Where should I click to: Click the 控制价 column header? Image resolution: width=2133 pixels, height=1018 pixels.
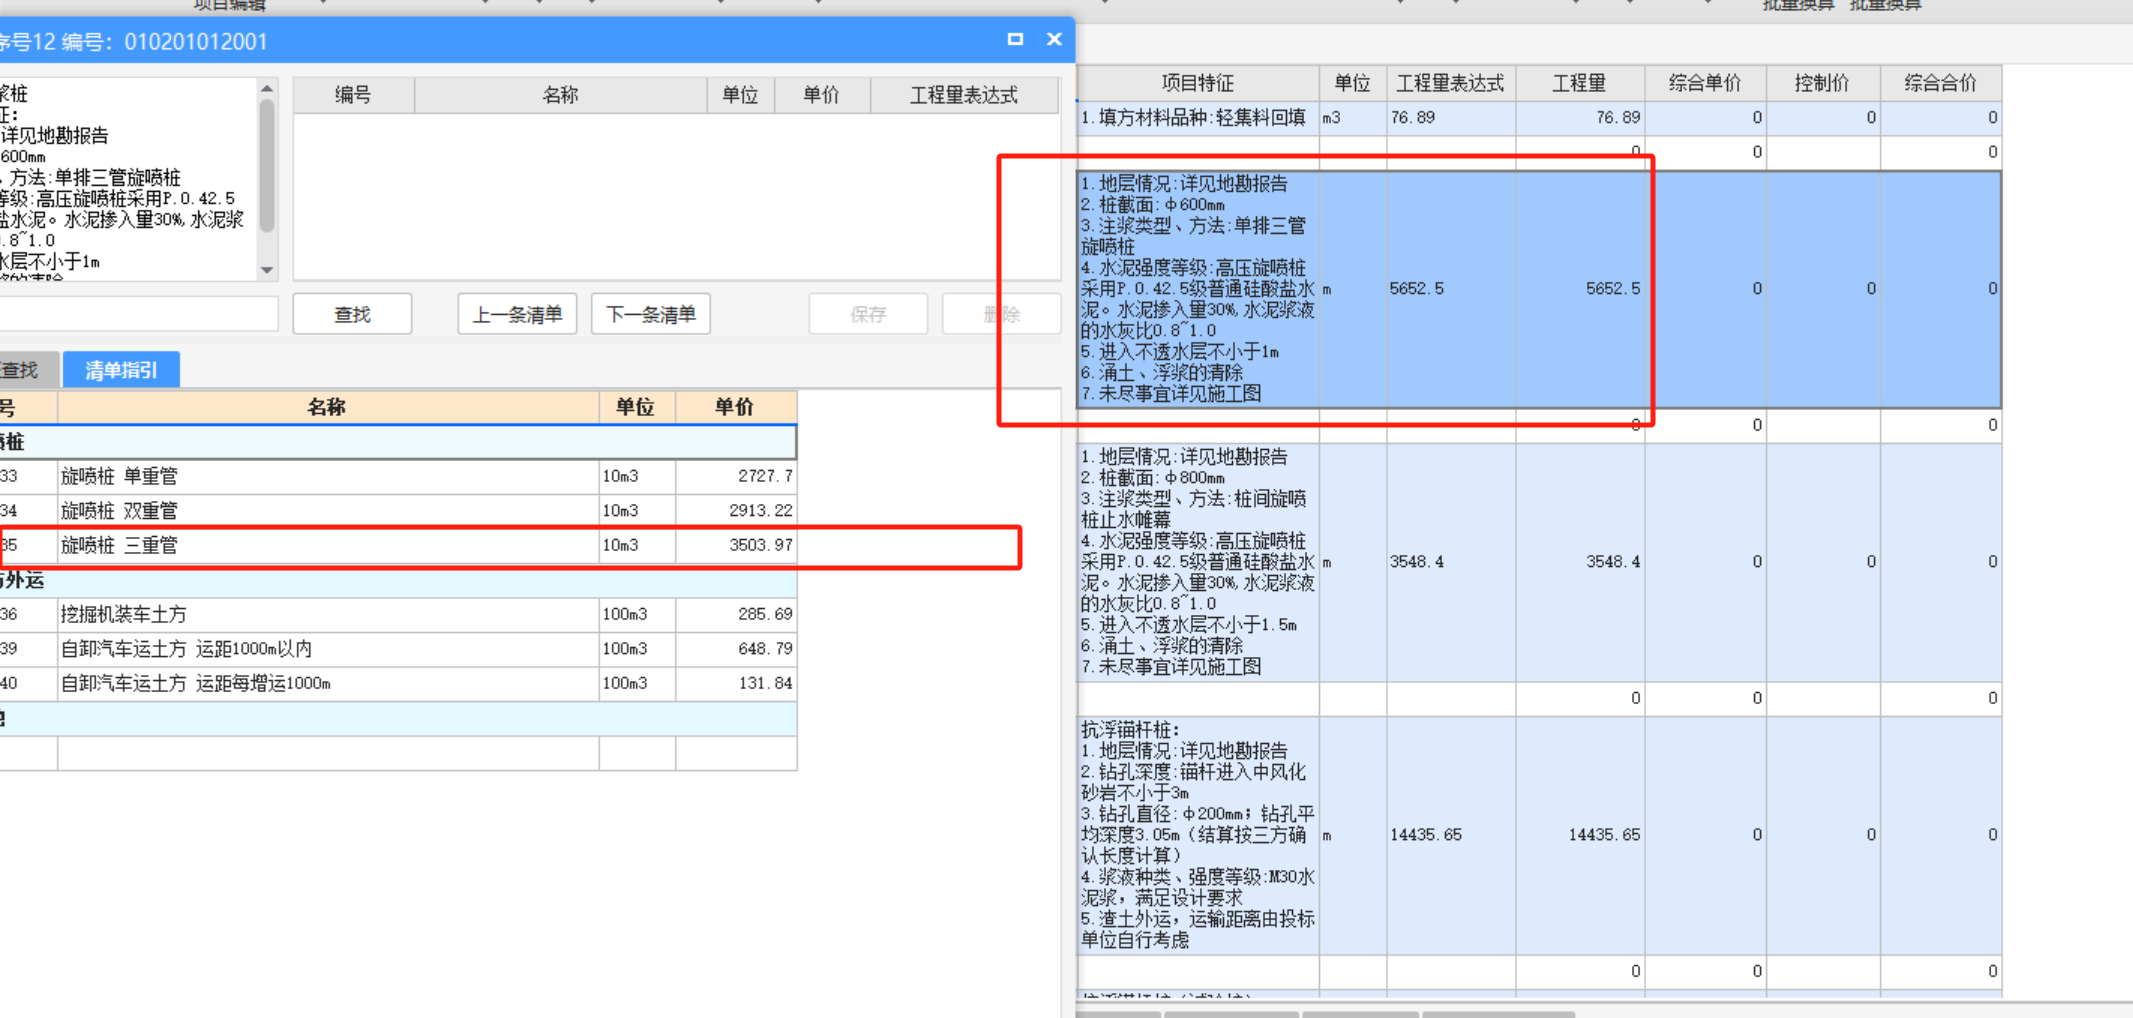(1822, 83)
